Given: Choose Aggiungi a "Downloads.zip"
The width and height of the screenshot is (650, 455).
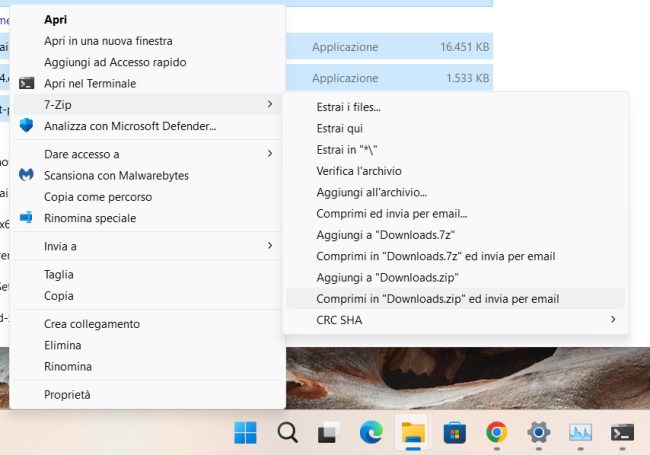Looking at the screenshot, I should [x=387, y=277].
